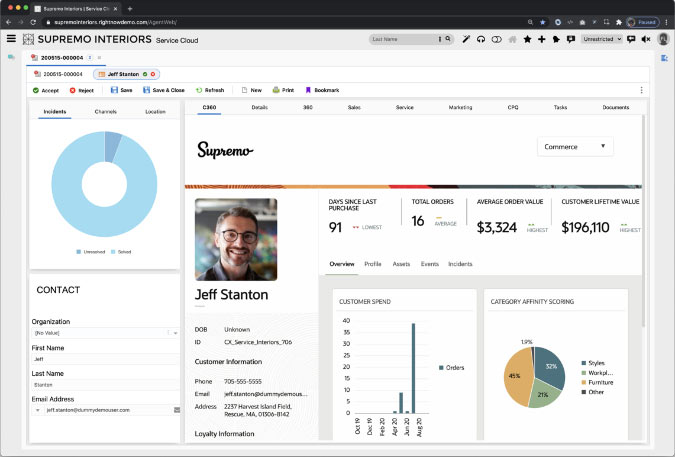Click the star favorites icon
This screenshot has height=457, width=675.
tap(527, 39)
